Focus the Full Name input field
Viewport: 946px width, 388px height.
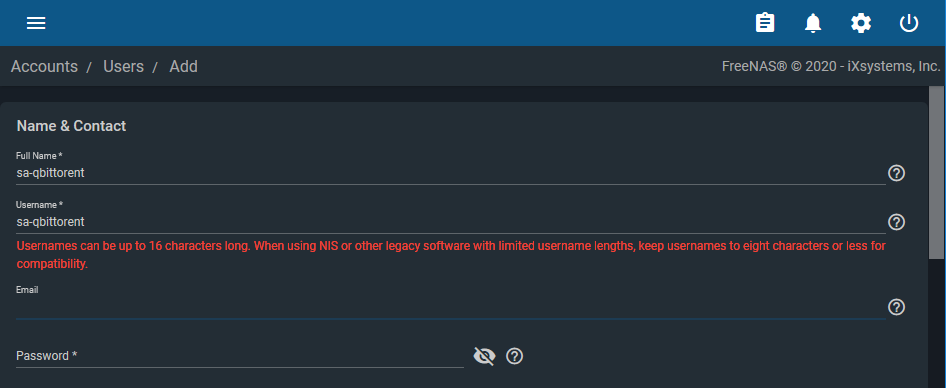coord(451,173)
